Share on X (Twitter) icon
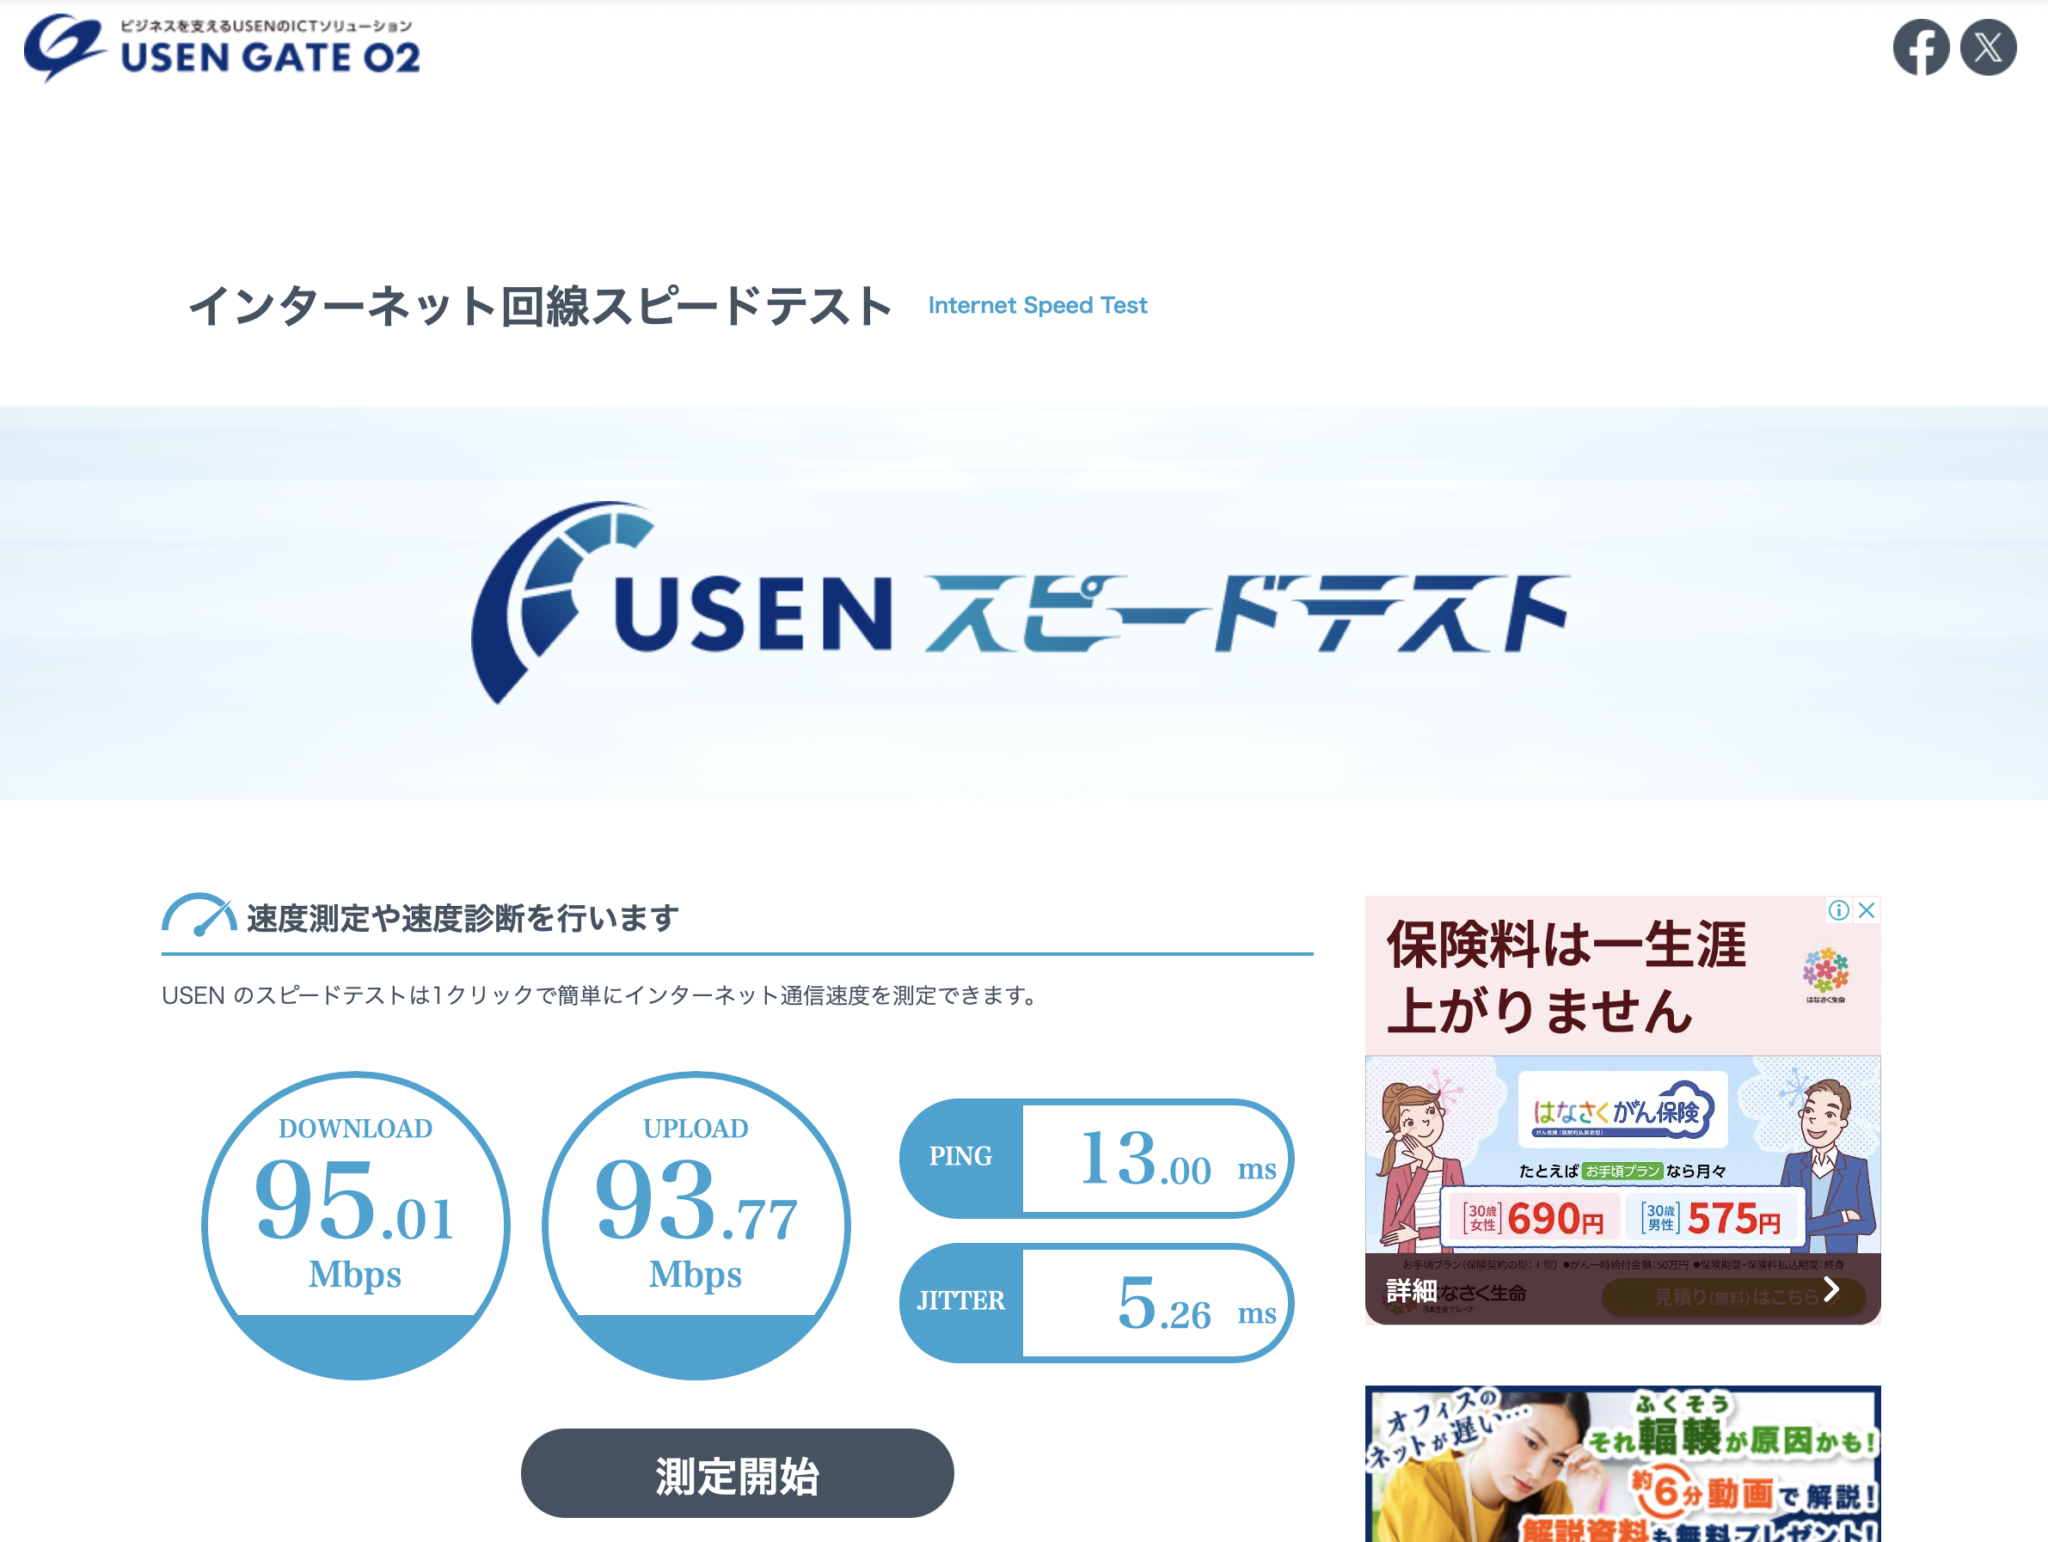This screenshot has height=1542, width=2048. (x=1988, y=47)
